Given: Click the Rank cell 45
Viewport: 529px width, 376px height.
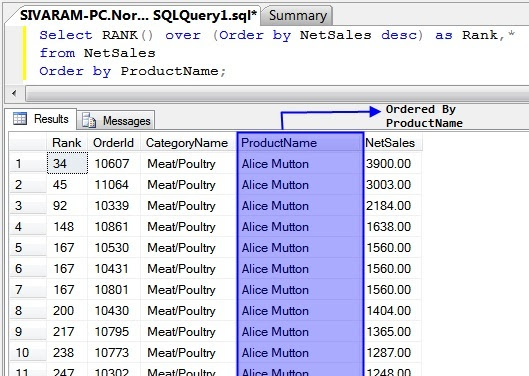Looking at the screenshot, I should [67, 185].
